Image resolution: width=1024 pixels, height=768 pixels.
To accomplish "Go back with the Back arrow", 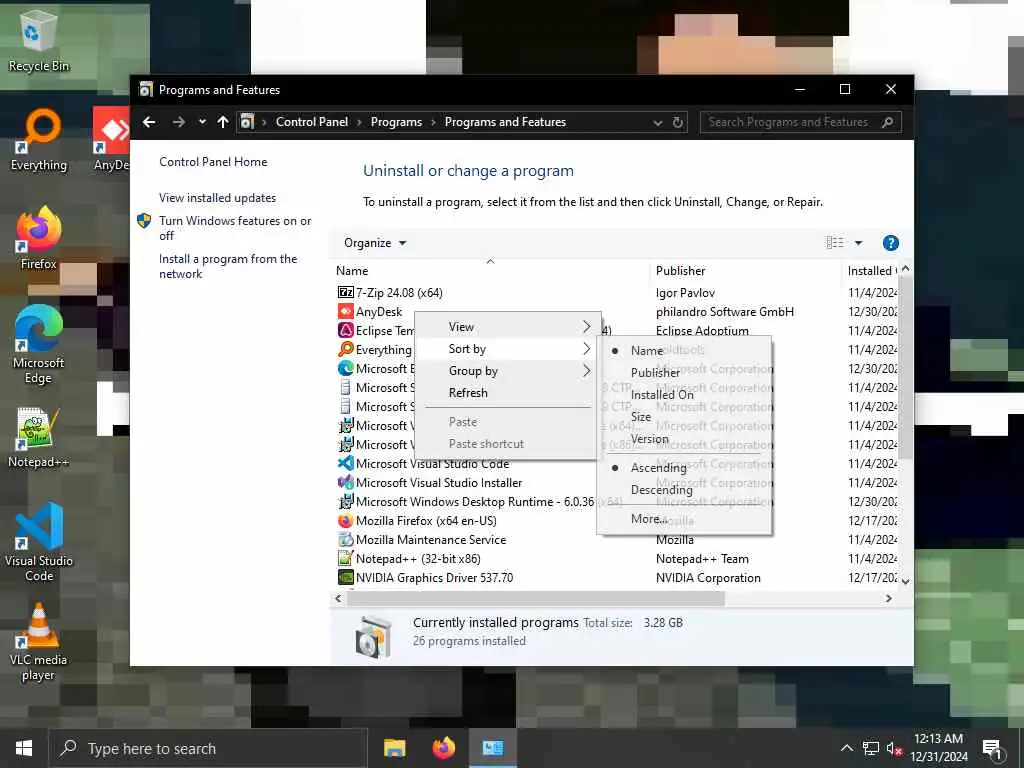I will pos(149,122).
